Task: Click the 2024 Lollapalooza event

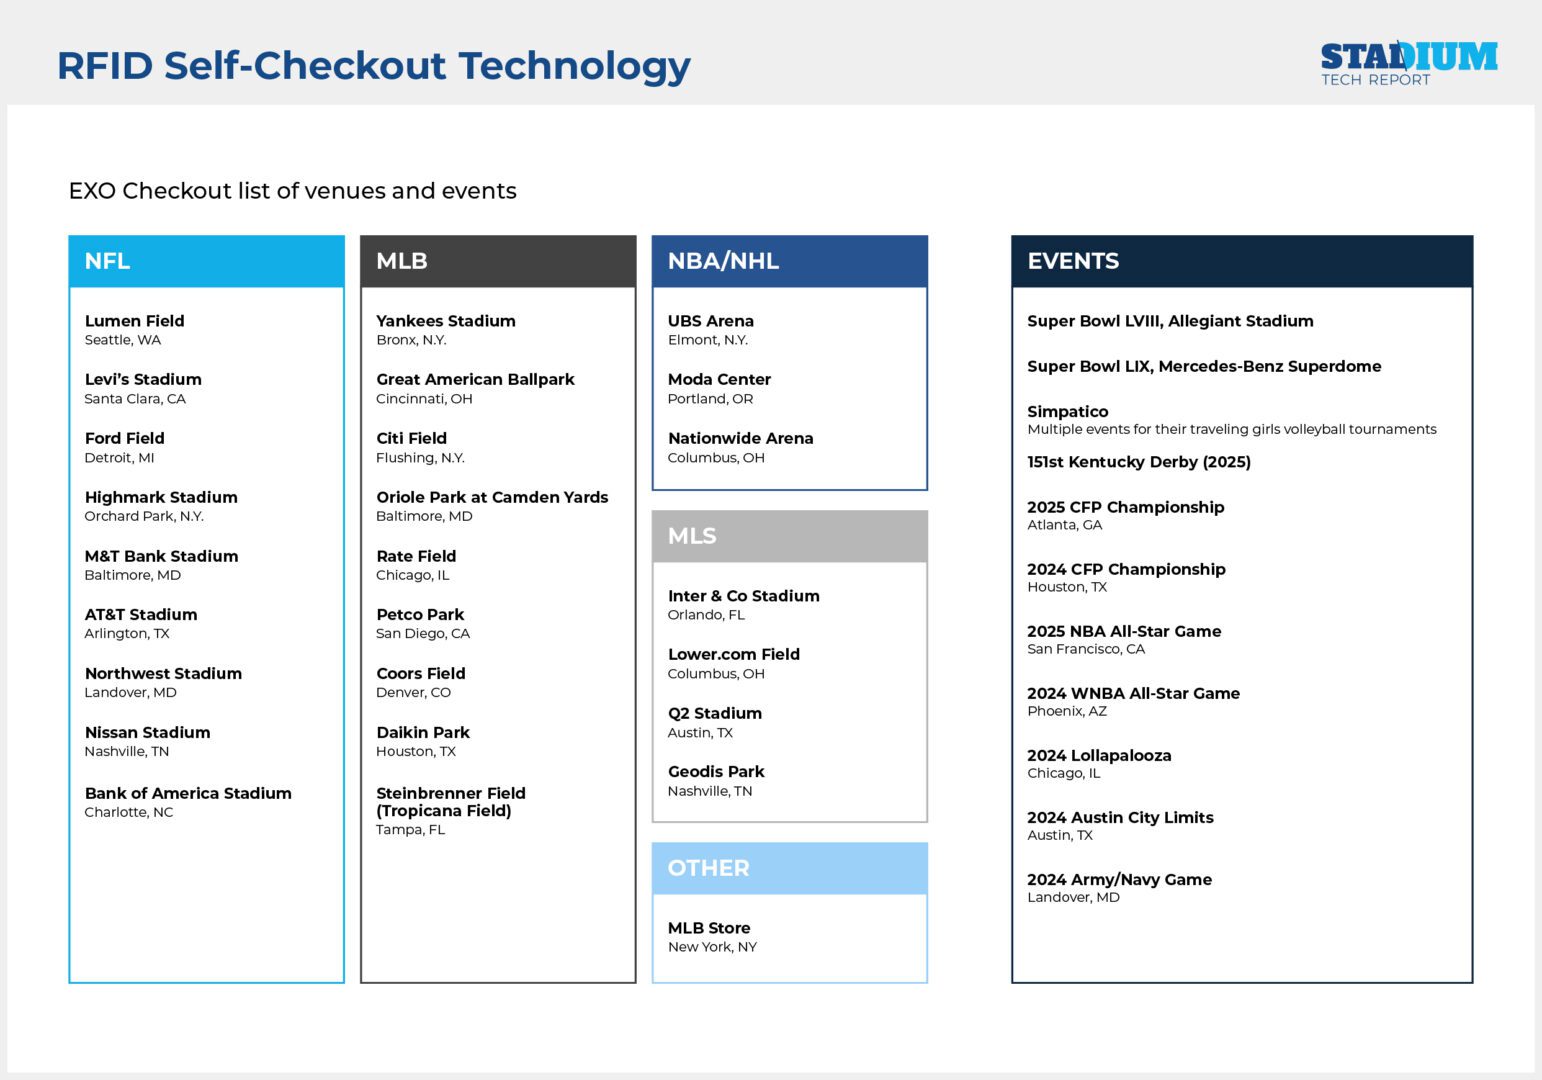Action: coord(1098,756)
